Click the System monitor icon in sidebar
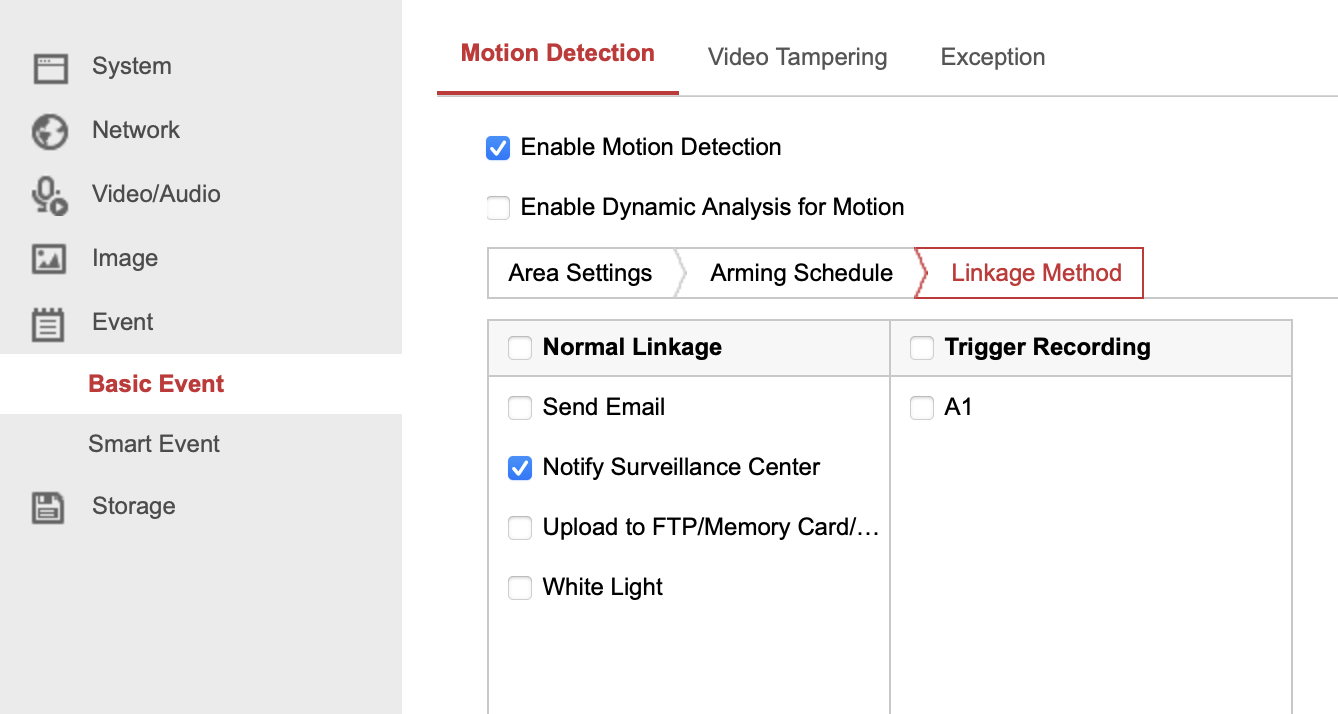The width and height of the screenshot is (1338, 714). pyautogui.click(x=50, y=68)
